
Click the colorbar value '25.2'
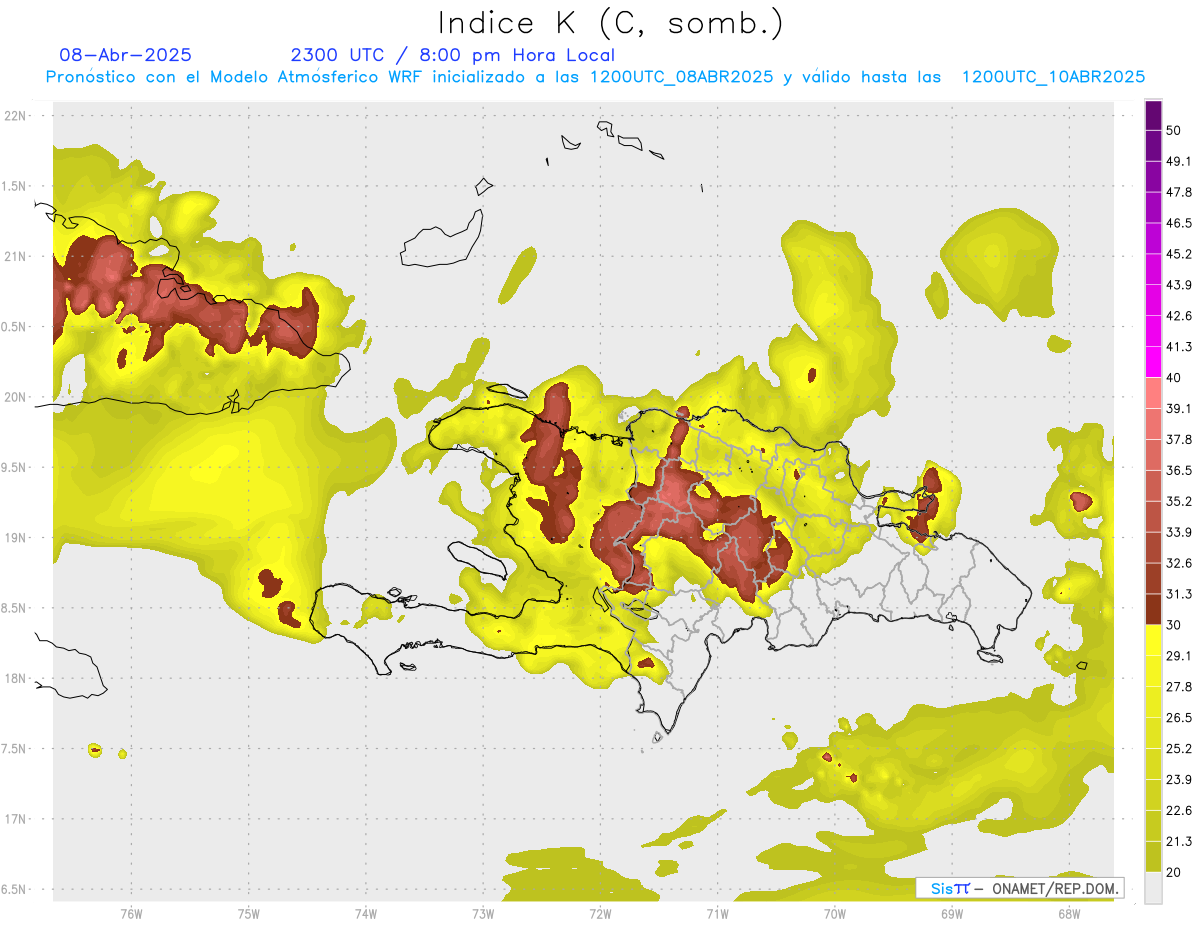(1179, 749)
